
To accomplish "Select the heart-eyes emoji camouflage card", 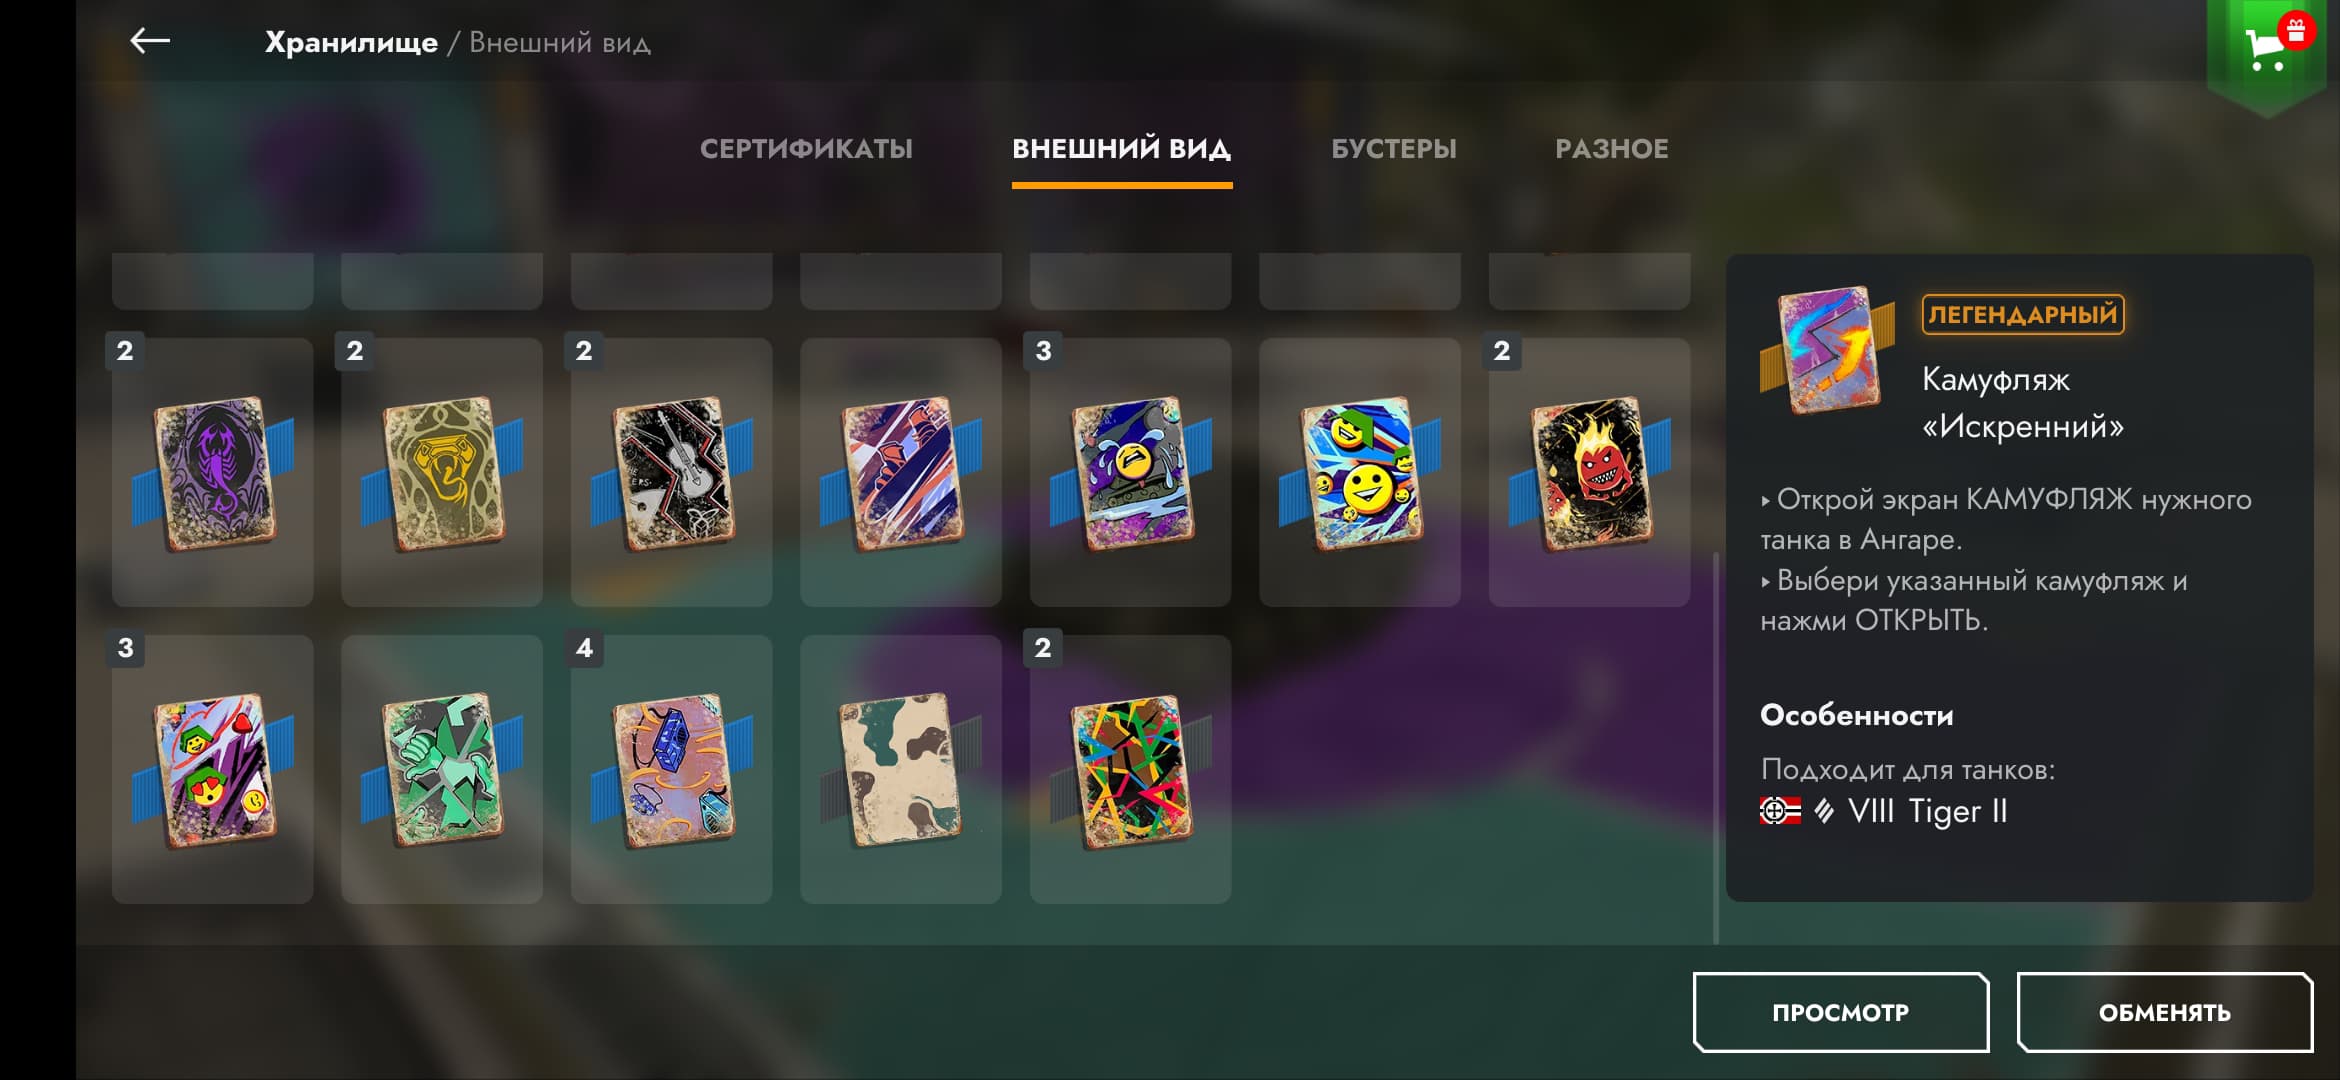I will coord(212,769).
